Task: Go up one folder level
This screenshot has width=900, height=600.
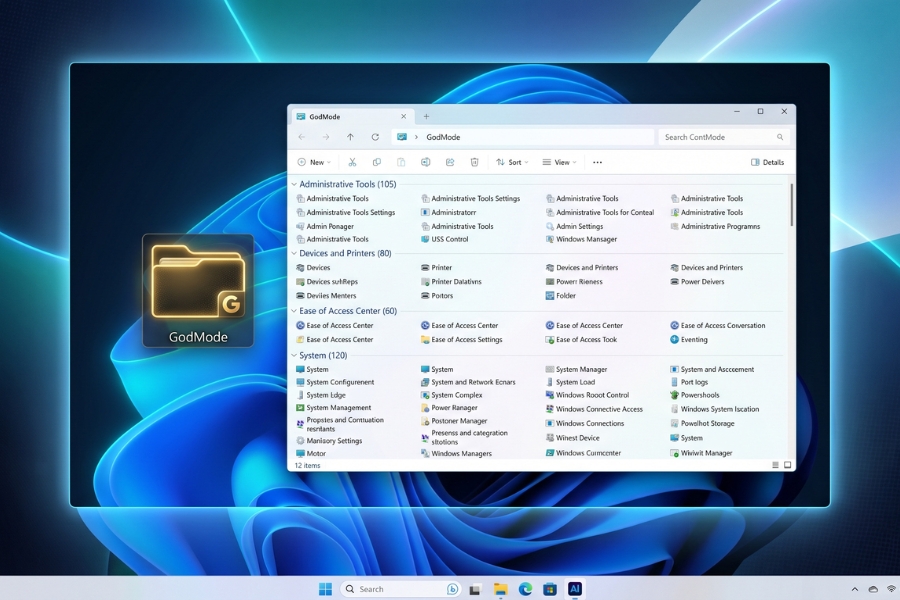Action: tap(350, 137)
